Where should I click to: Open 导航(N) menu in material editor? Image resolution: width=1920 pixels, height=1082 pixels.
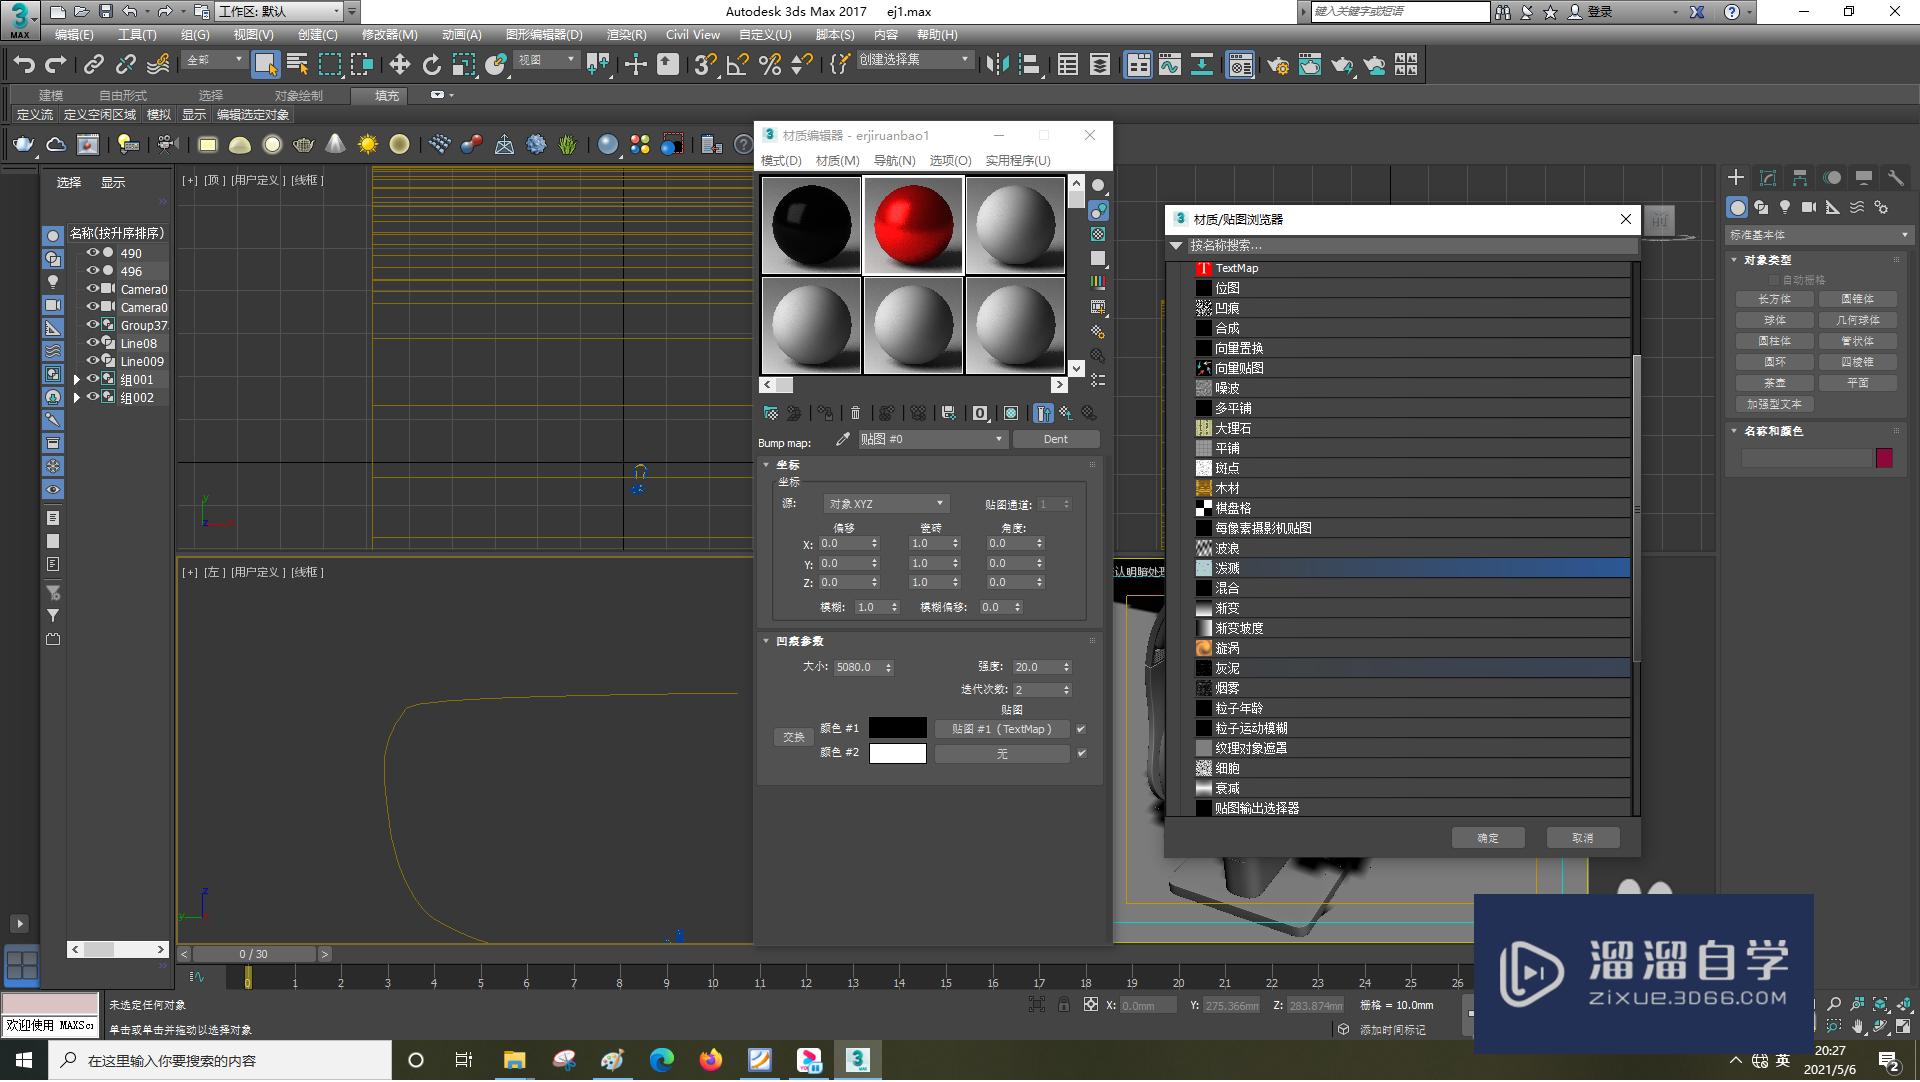[894, 160]
